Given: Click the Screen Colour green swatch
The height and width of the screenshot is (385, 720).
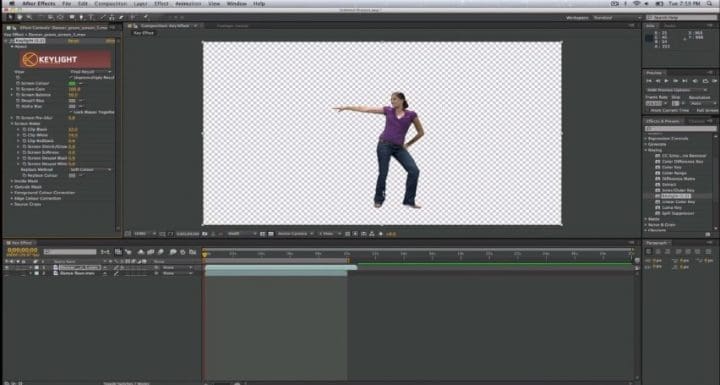Looking at the screenshot, I should tap(72, 83).
